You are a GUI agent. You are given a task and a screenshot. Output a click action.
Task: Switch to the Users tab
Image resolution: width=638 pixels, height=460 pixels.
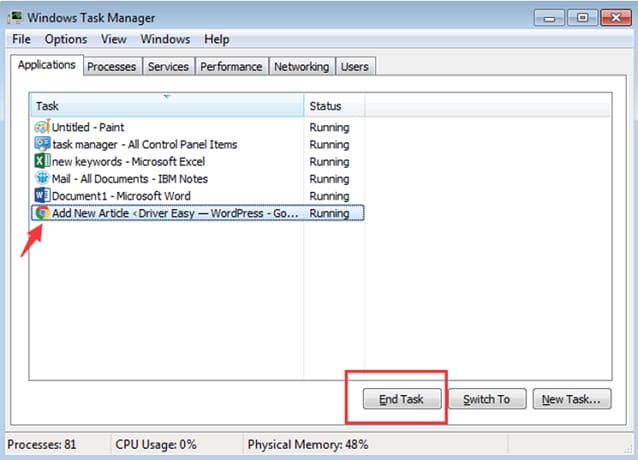[x=355, y=67]
